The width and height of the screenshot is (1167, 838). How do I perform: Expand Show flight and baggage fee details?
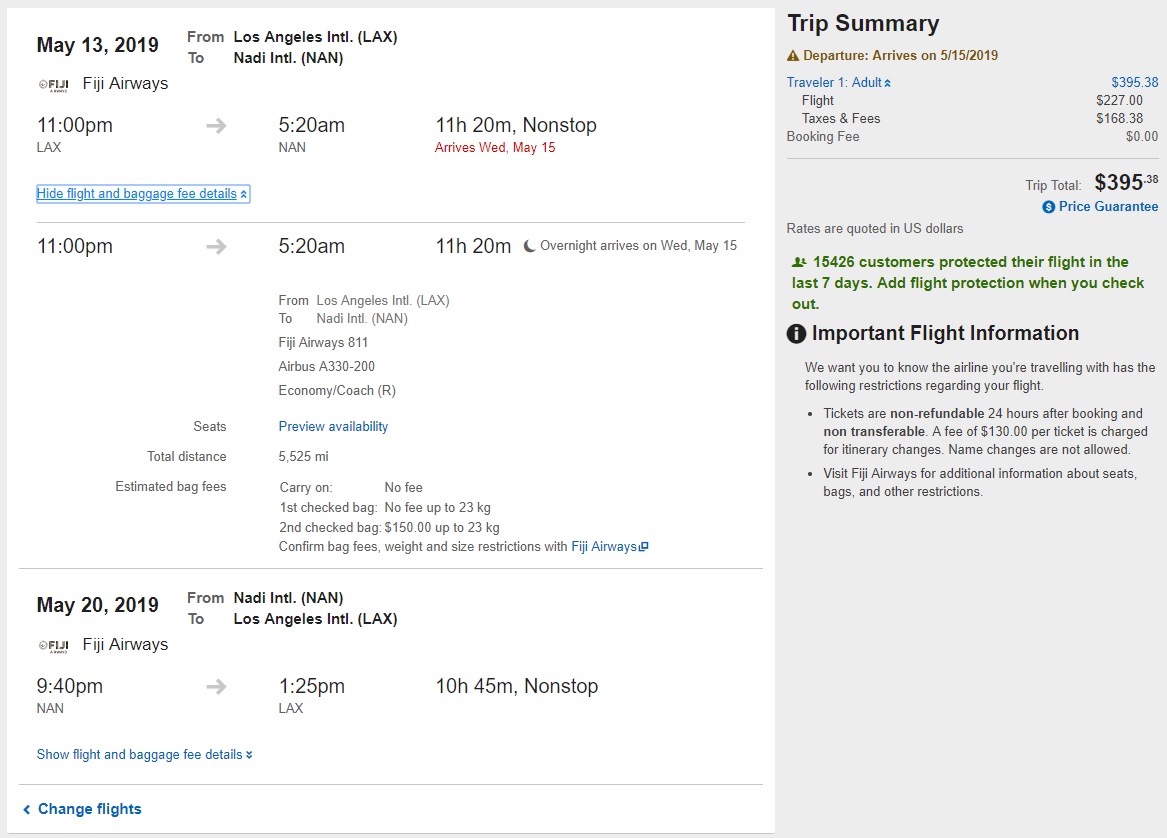click(144, 755)
